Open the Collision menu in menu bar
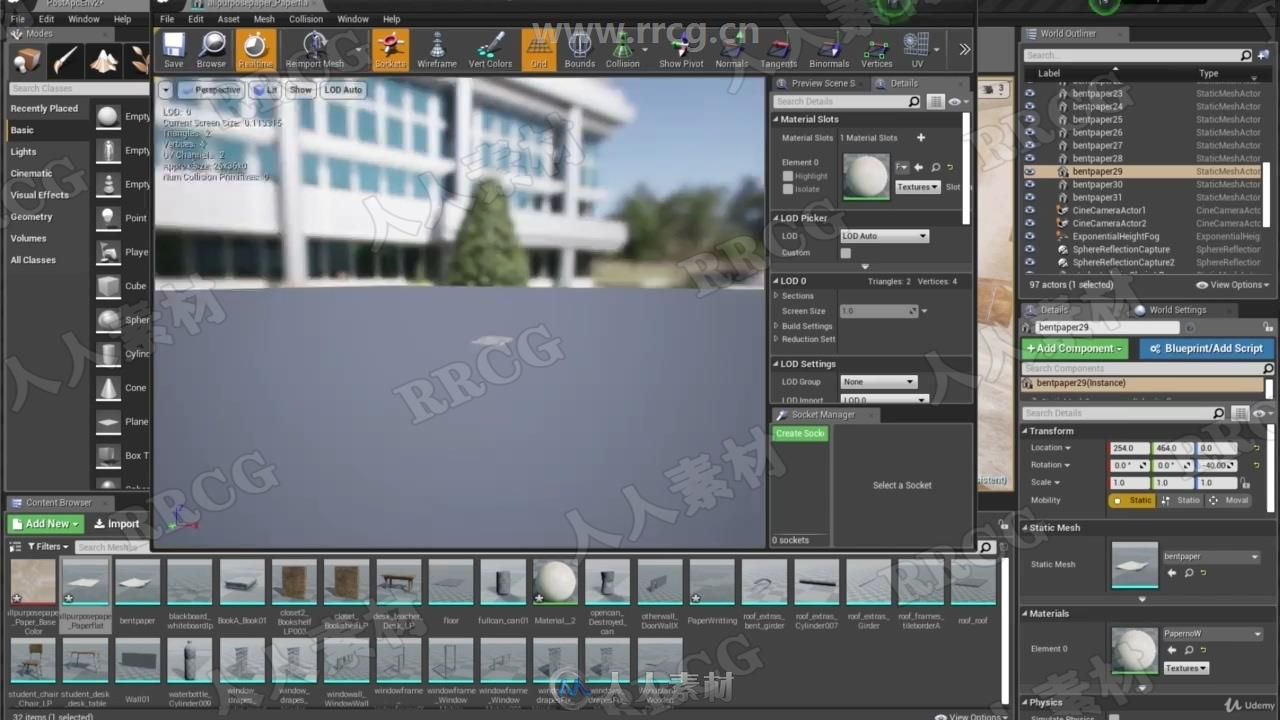 coord(306,19)
